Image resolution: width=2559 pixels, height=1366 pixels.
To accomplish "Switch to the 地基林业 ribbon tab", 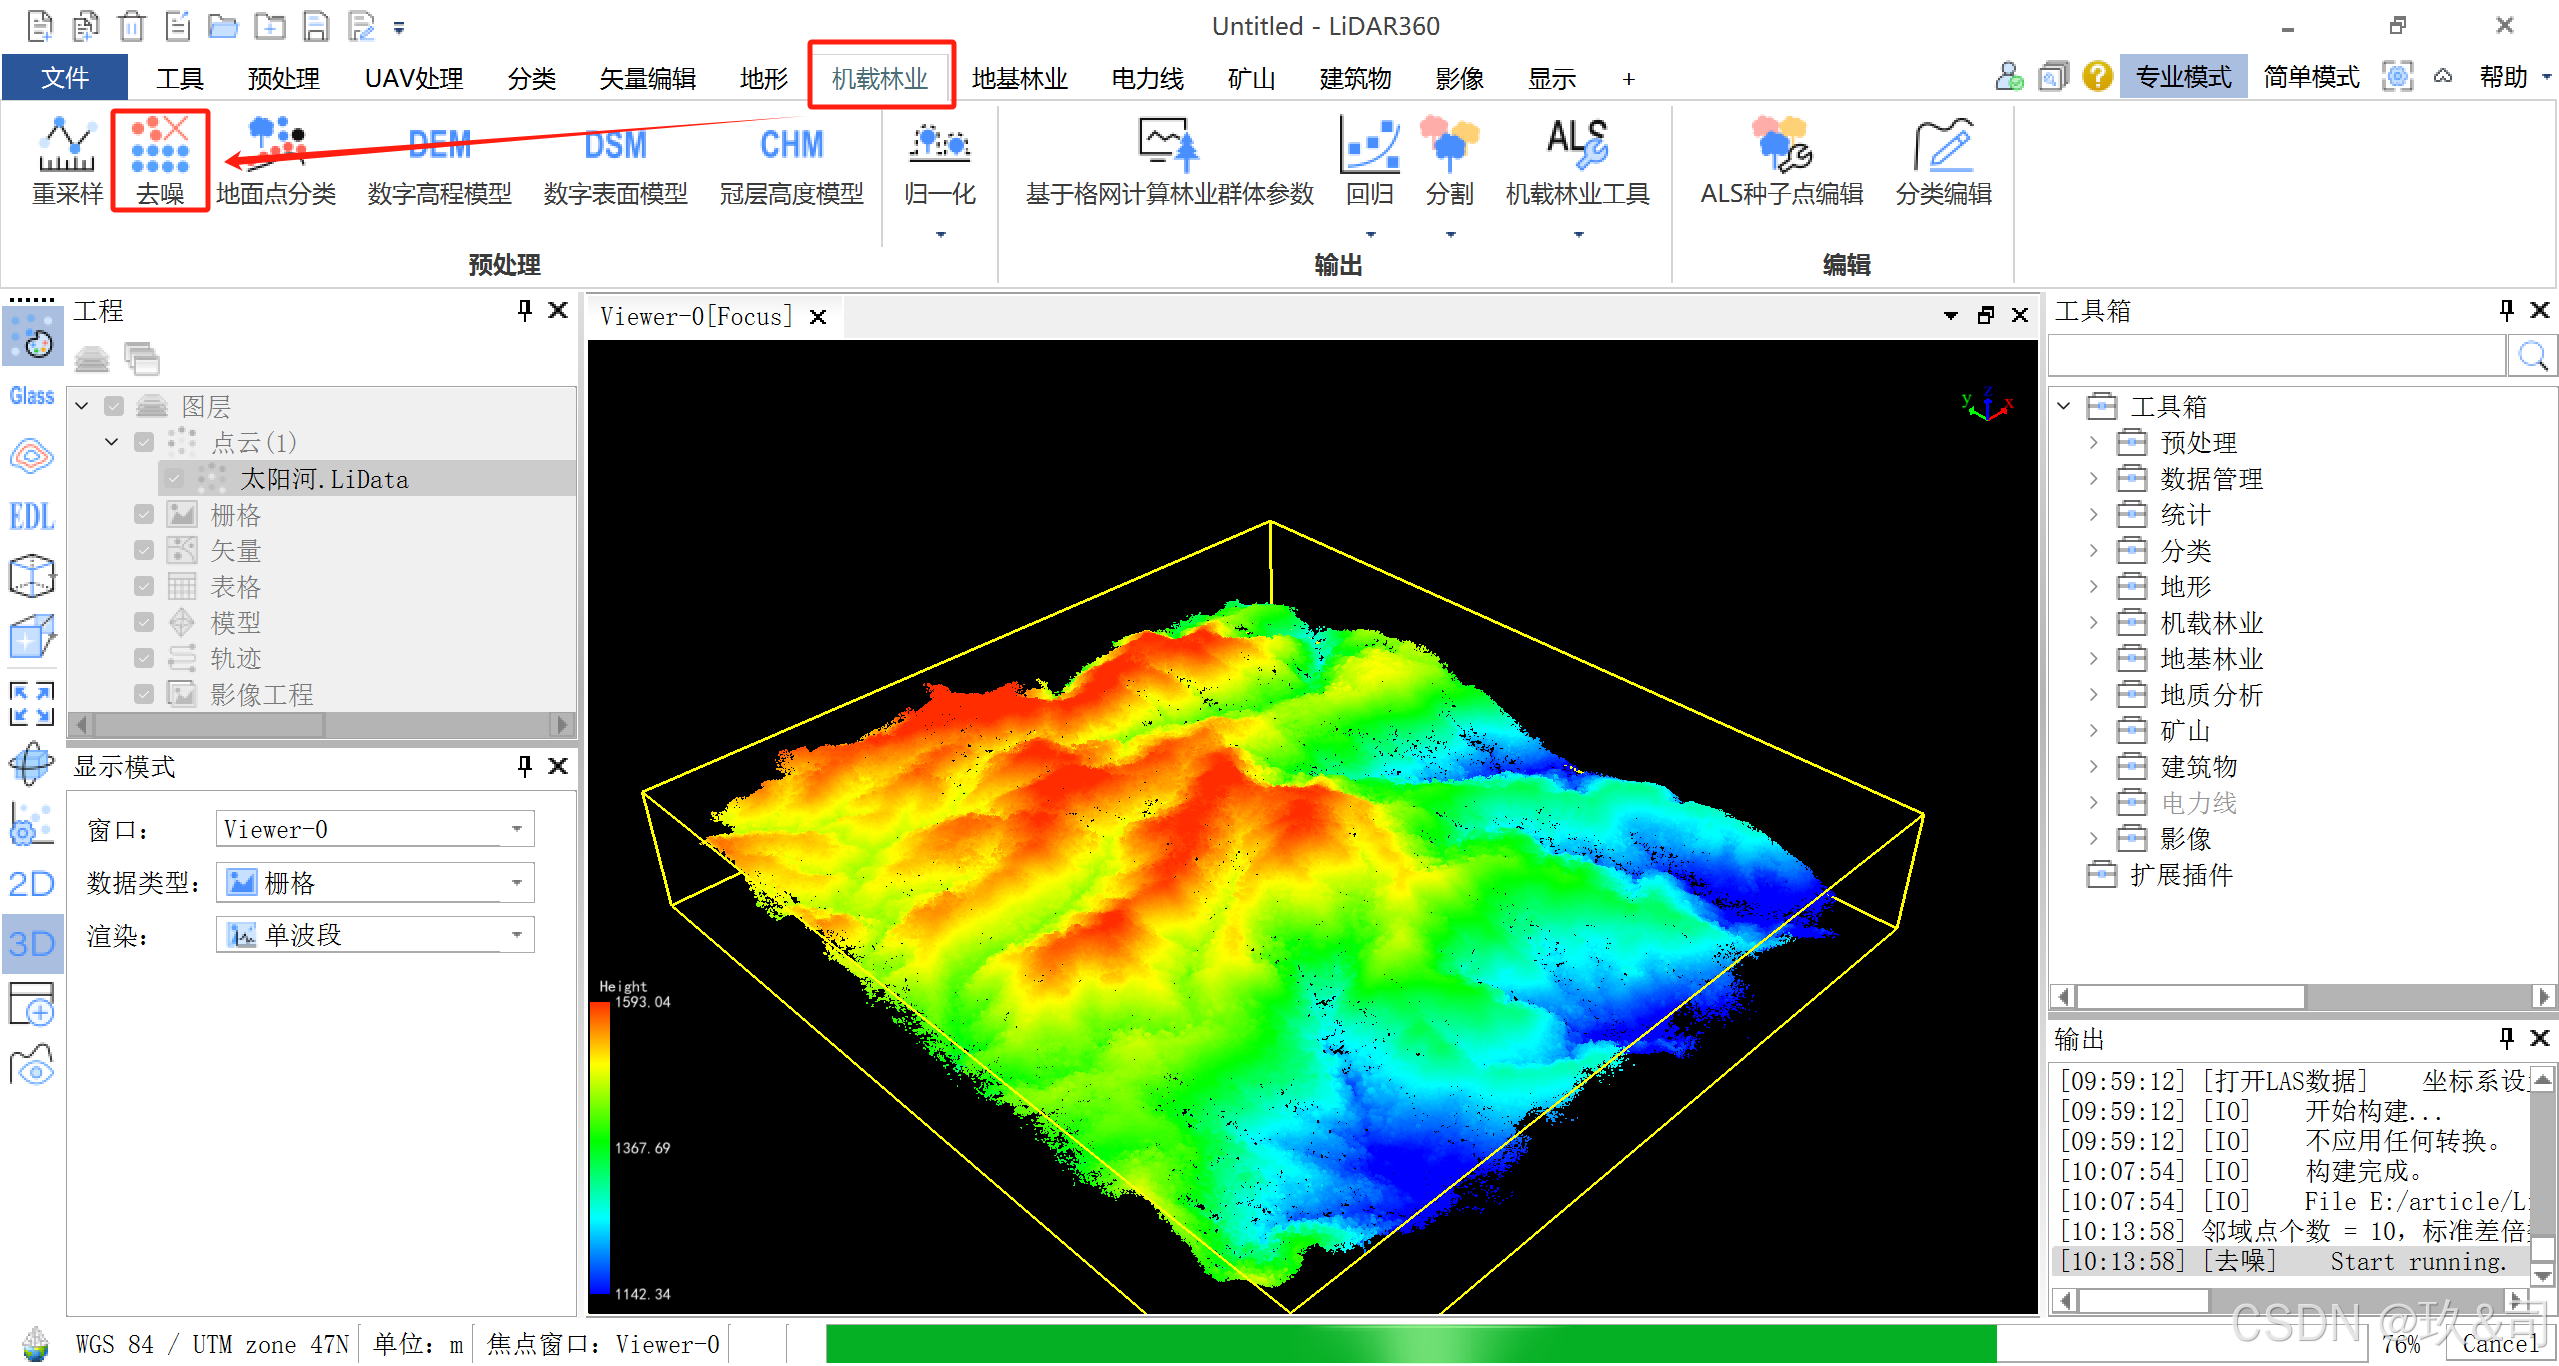I will tap(1019, 78).
